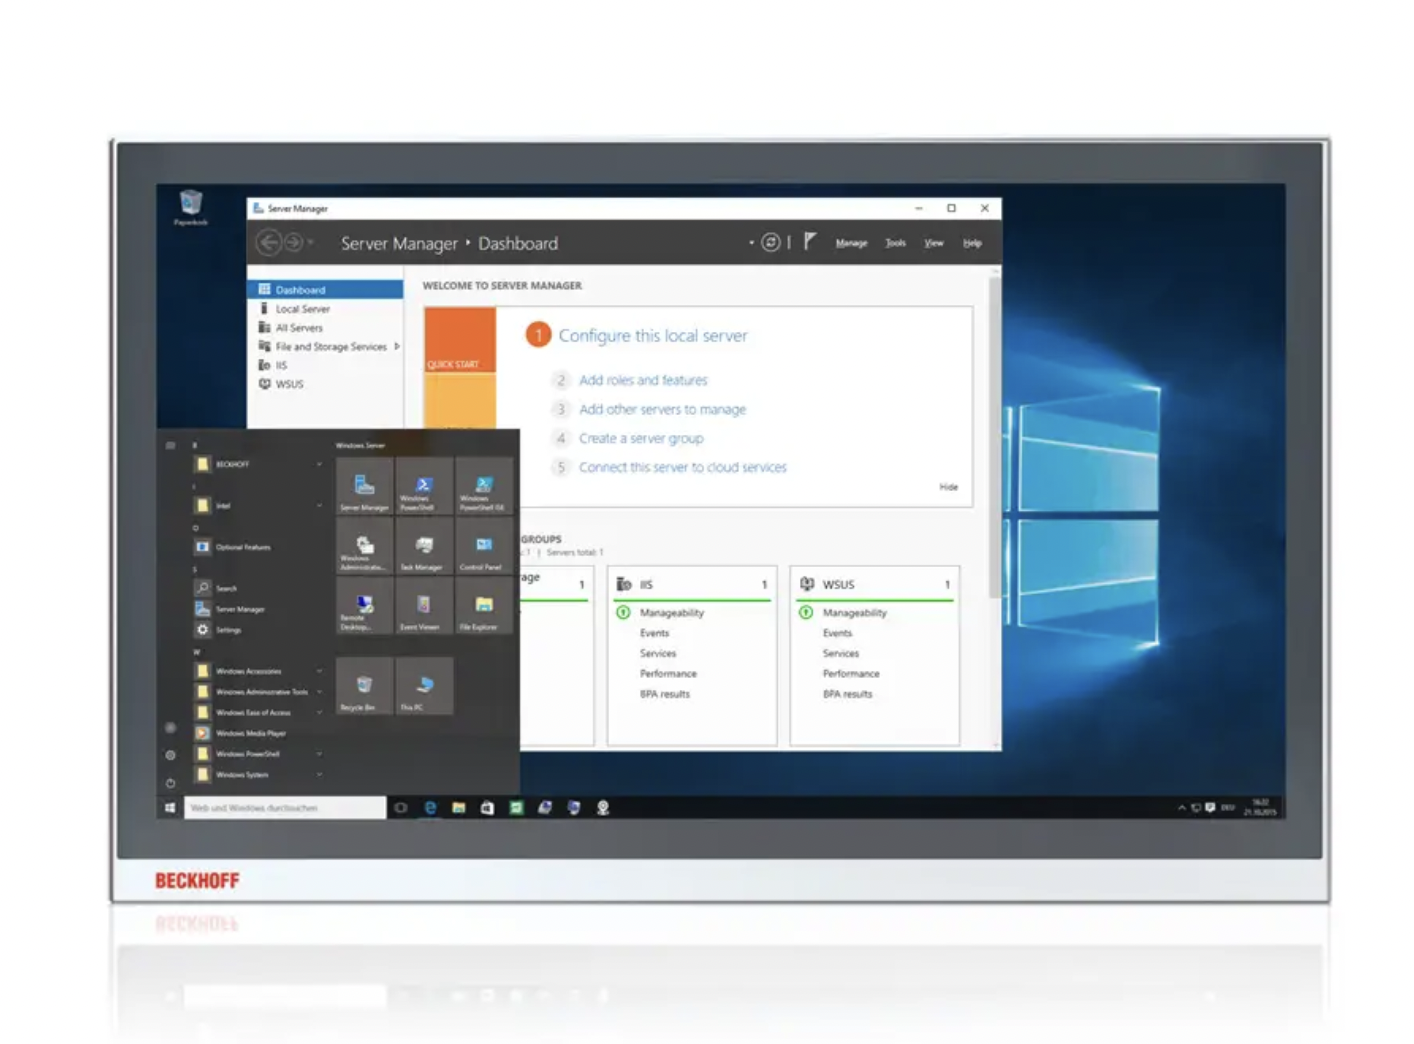
Task: Open the Manage menu
Action: pyautogui.click(x=851, y=243)
